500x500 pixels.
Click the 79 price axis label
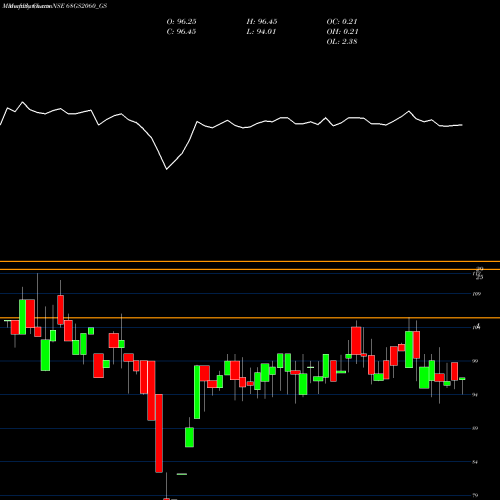(x=475, y=496)
